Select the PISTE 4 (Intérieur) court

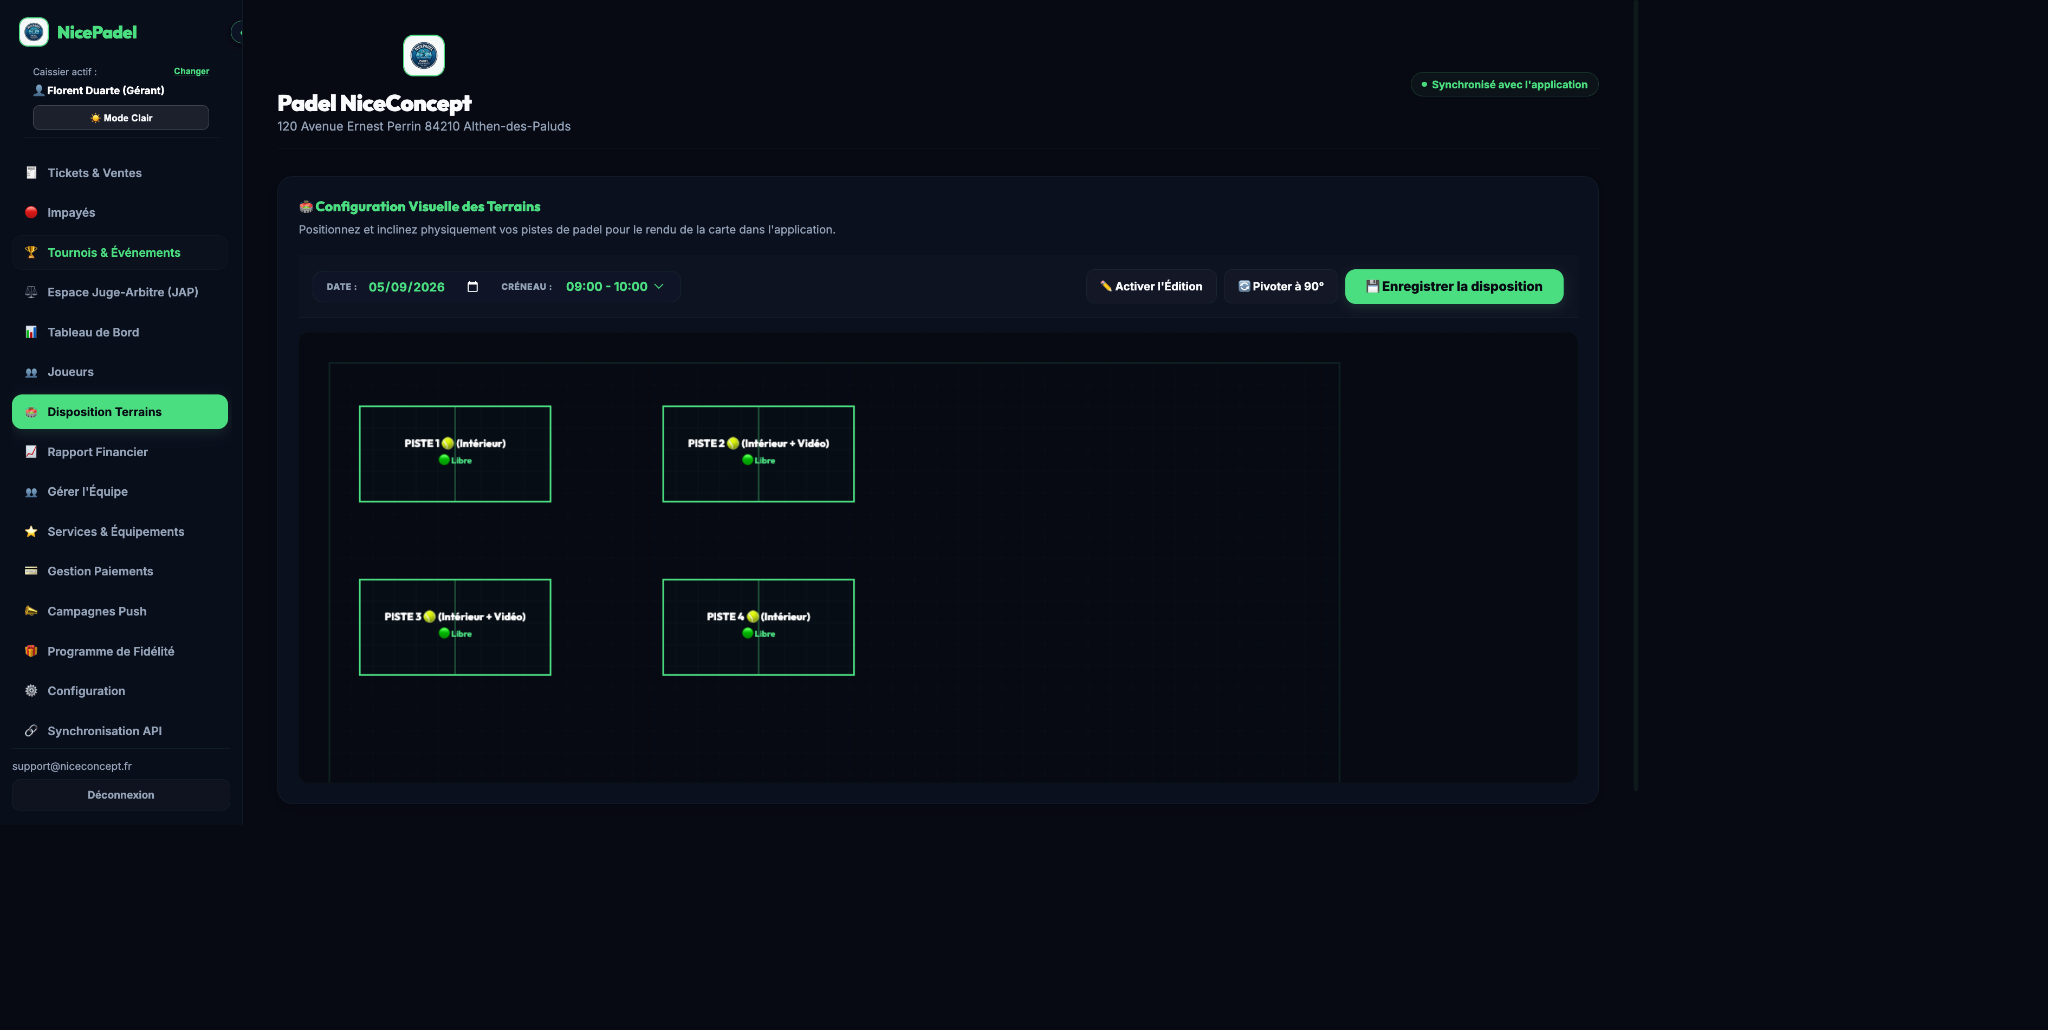(758, 627)
